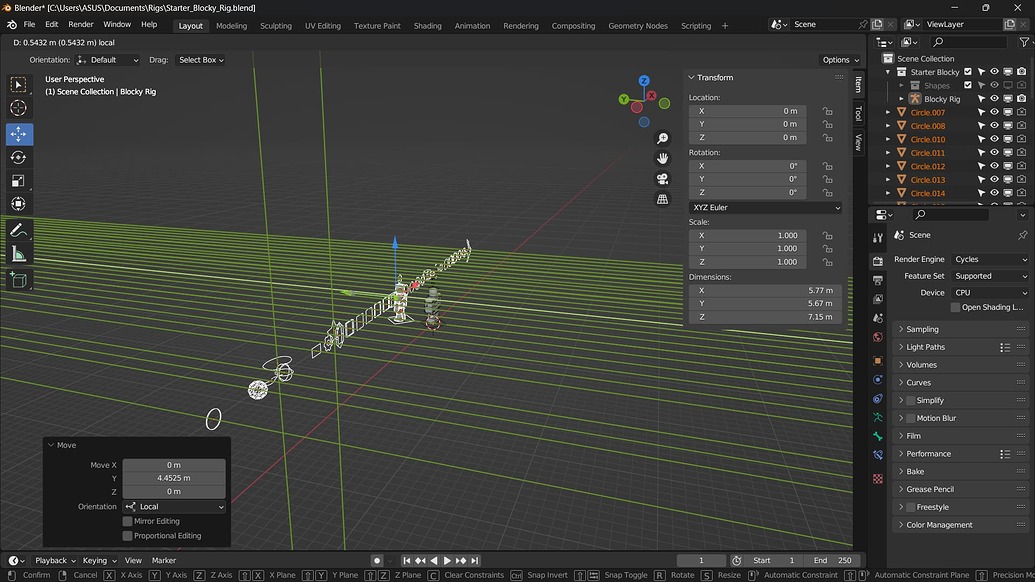Open the Drag Select Box dropdown

click(201, 60)
